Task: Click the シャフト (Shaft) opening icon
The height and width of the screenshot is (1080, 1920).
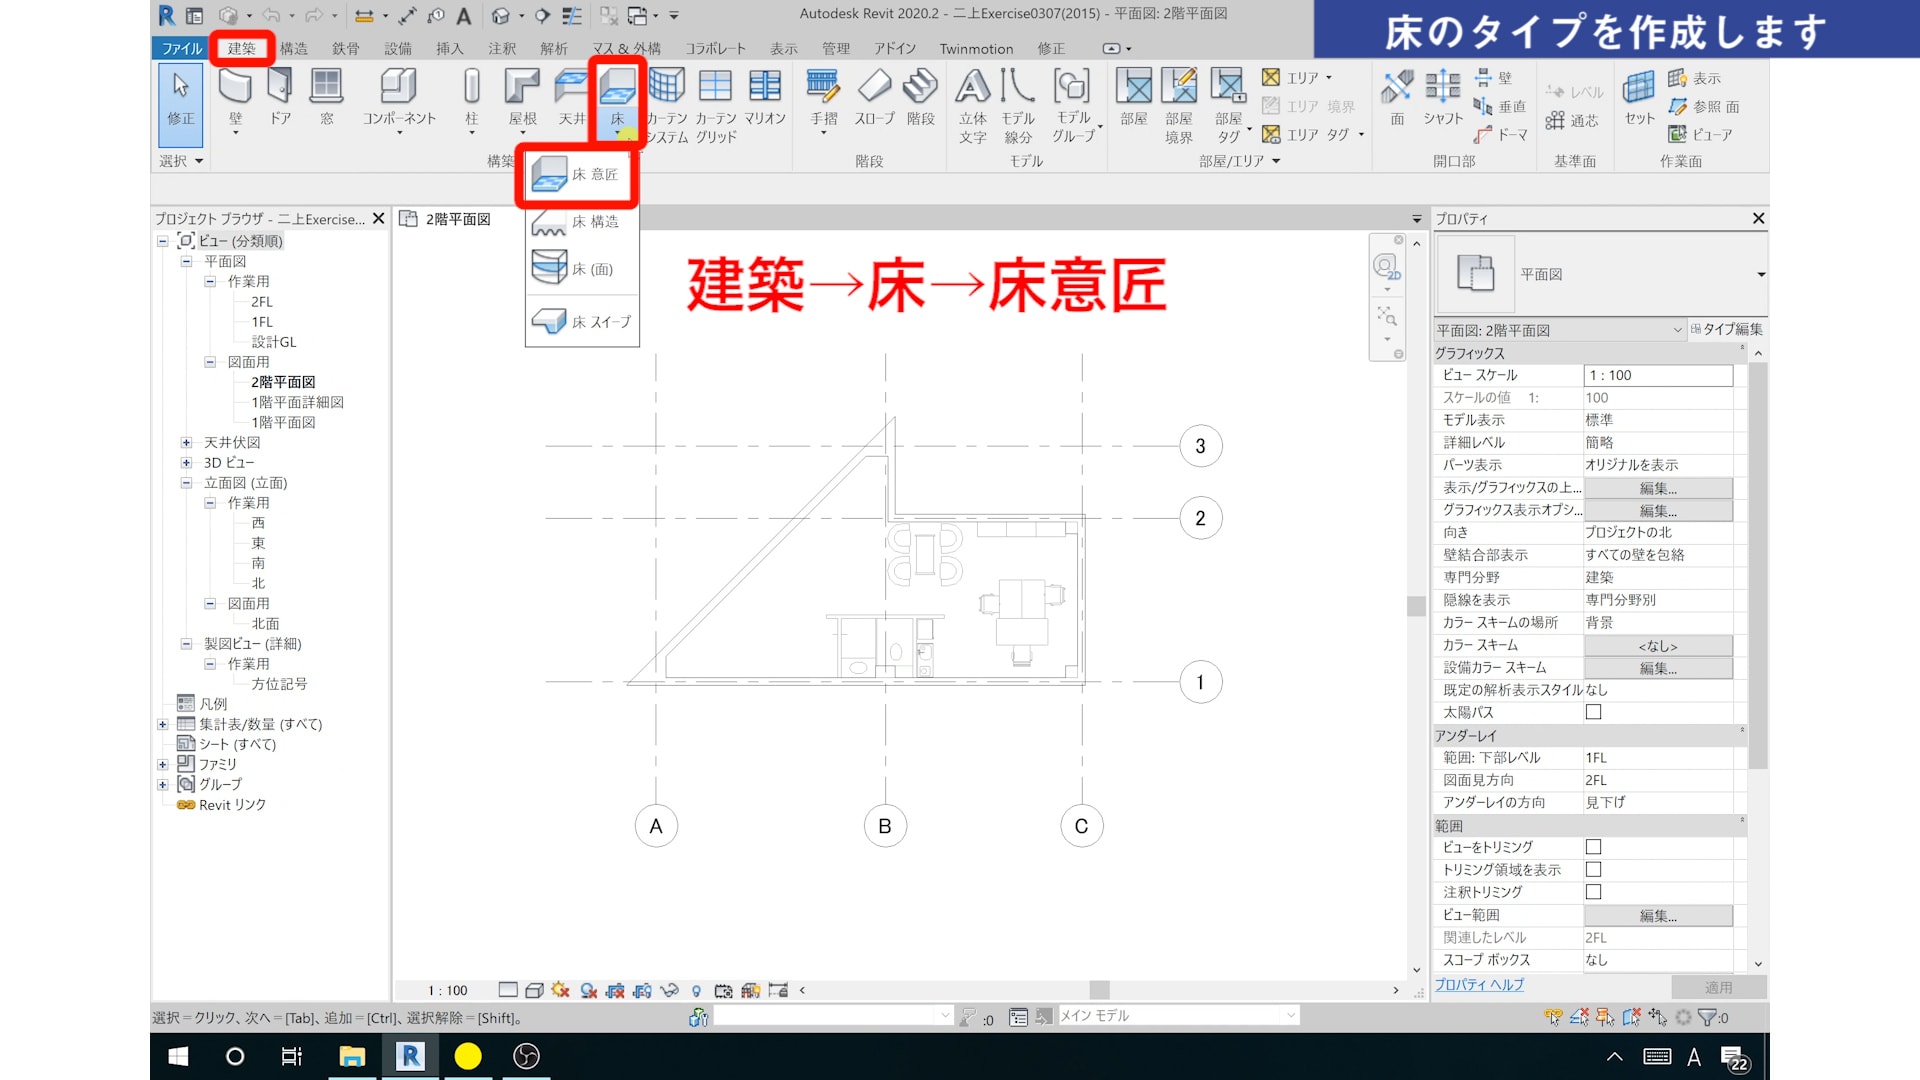Action: [x=1443, y=88]
